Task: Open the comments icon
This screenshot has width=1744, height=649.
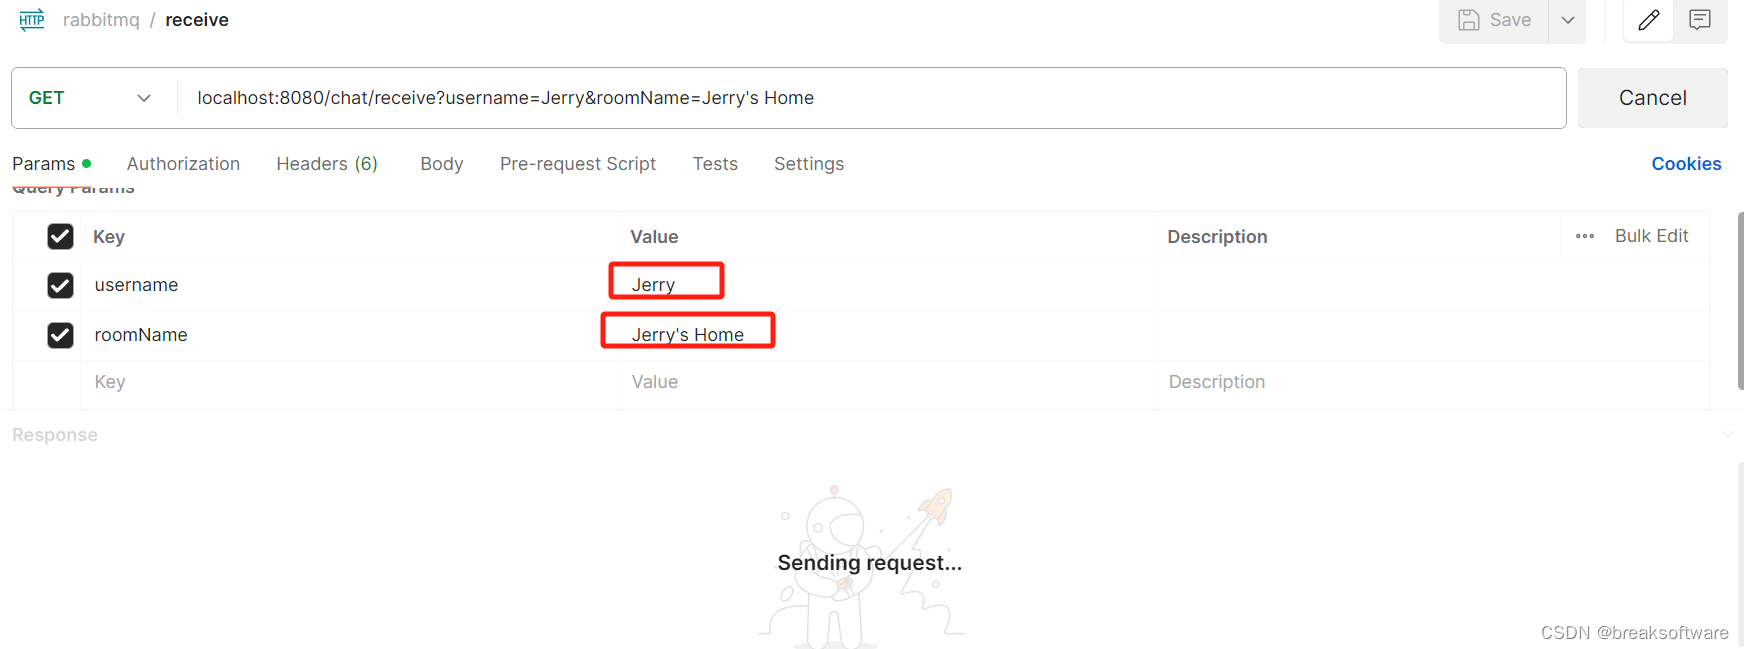Action: click(x=1700, y=20)
